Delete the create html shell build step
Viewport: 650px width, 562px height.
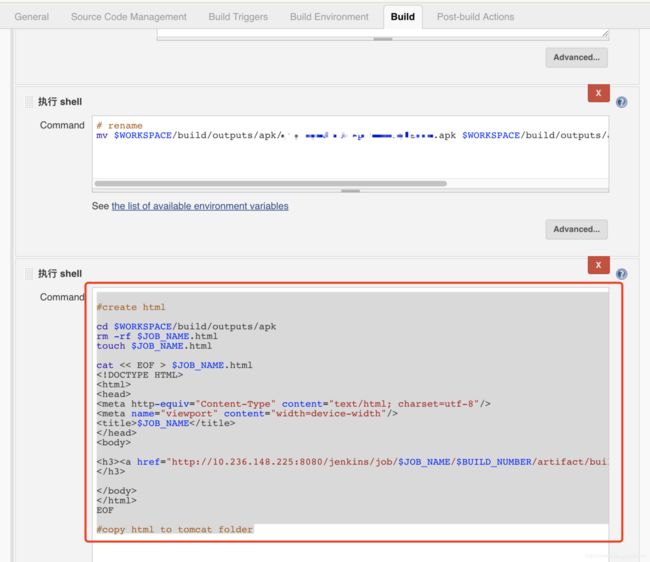(598, 265)
